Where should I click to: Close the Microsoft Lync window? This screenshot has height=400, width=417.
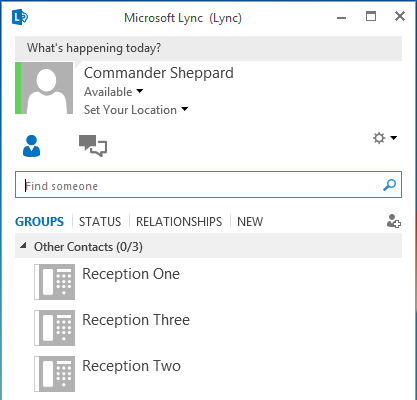coord(400,16)
